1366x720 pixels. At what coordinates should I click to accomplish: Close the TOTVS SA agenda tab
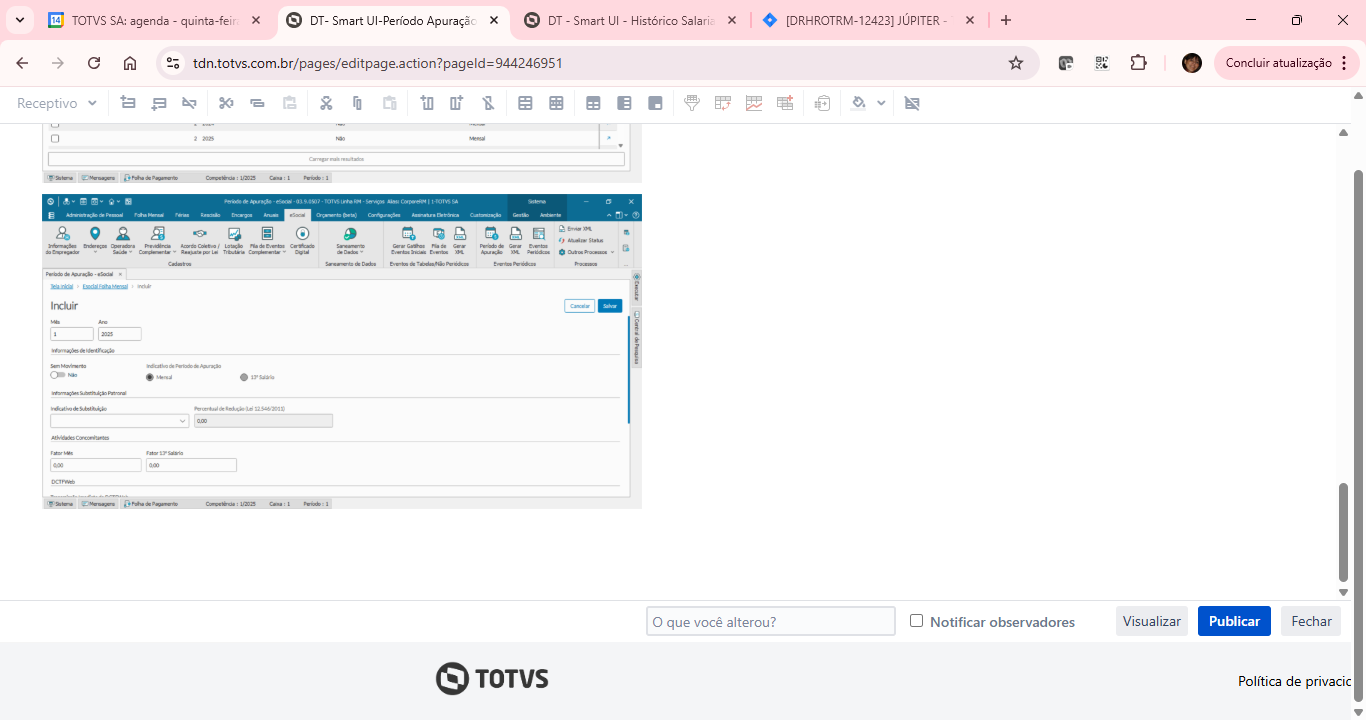pos(256,20)
